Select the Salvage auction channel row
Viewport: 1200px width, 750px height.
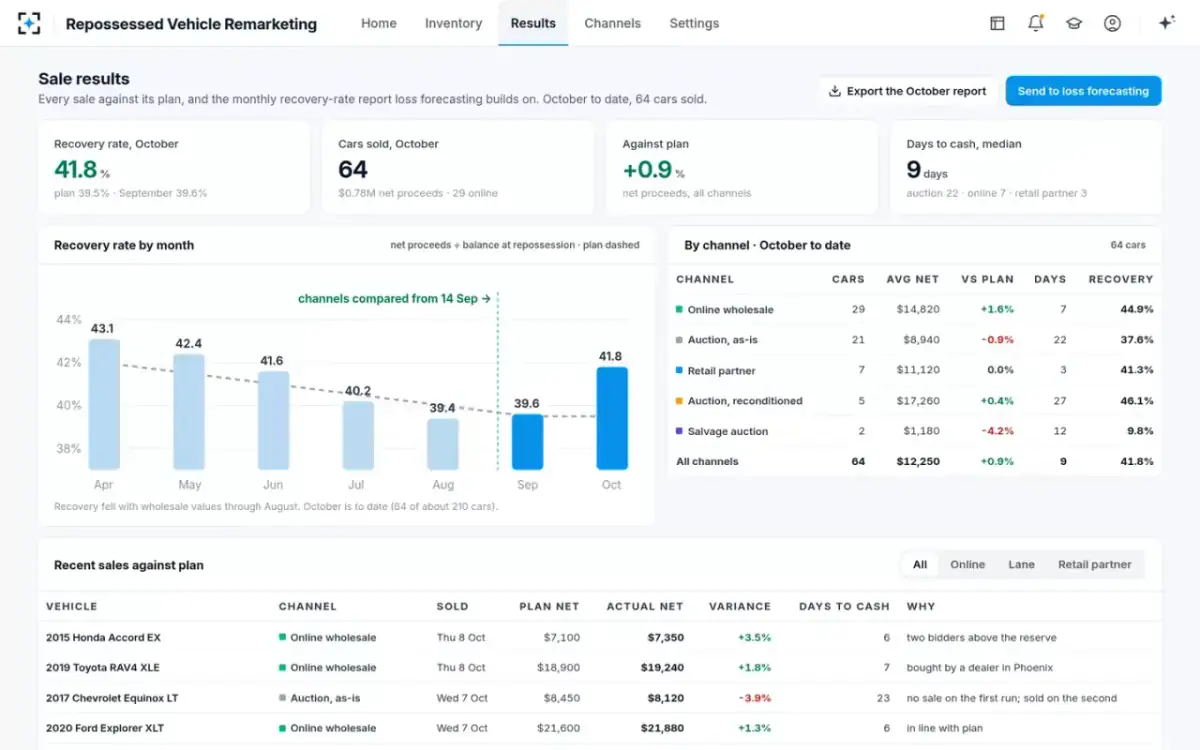(914, 432)
